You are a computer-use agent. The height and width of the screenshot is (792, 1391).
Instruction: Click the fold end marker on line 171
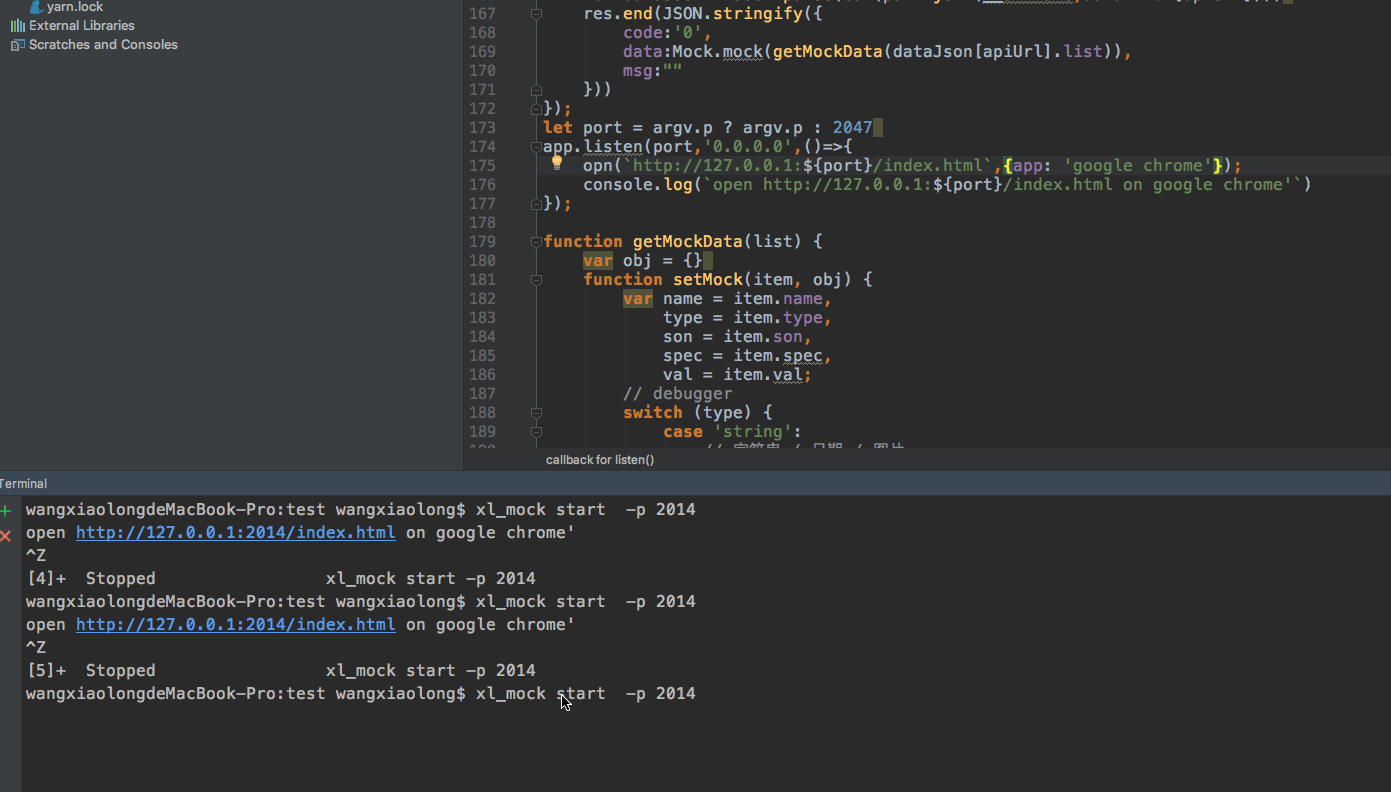point(537,90)
